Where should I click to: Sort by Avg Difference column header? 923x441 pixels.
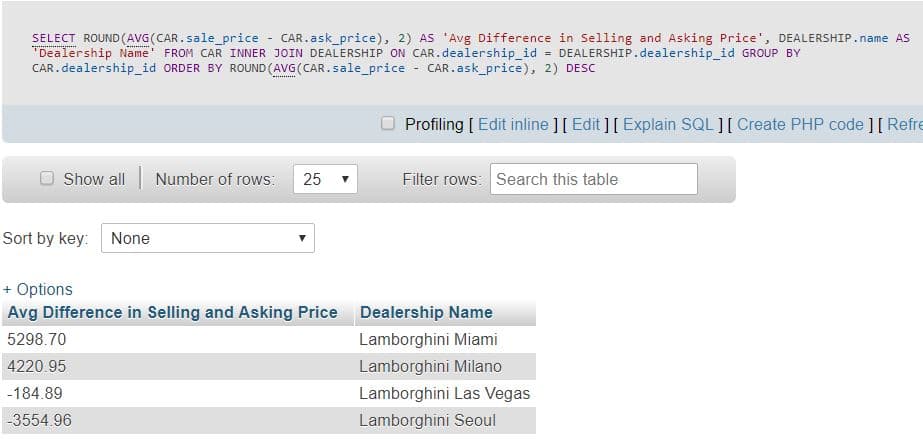tap(172, 312)
